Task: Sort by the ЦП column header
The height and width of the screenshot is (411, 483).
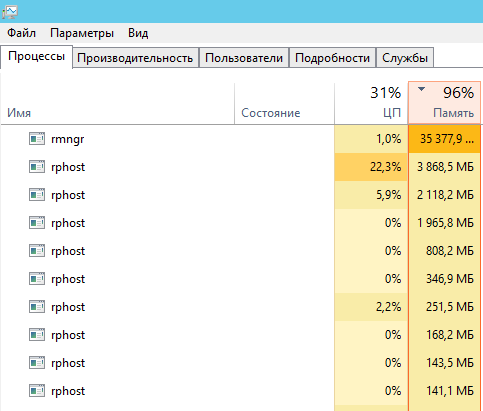Action: tap(371, 103)
